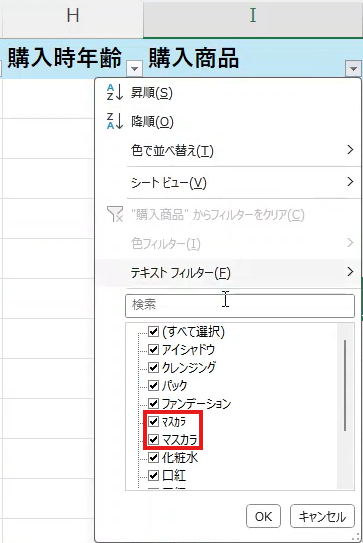Click the ascending sort A-Z icon

click(115, 92)
